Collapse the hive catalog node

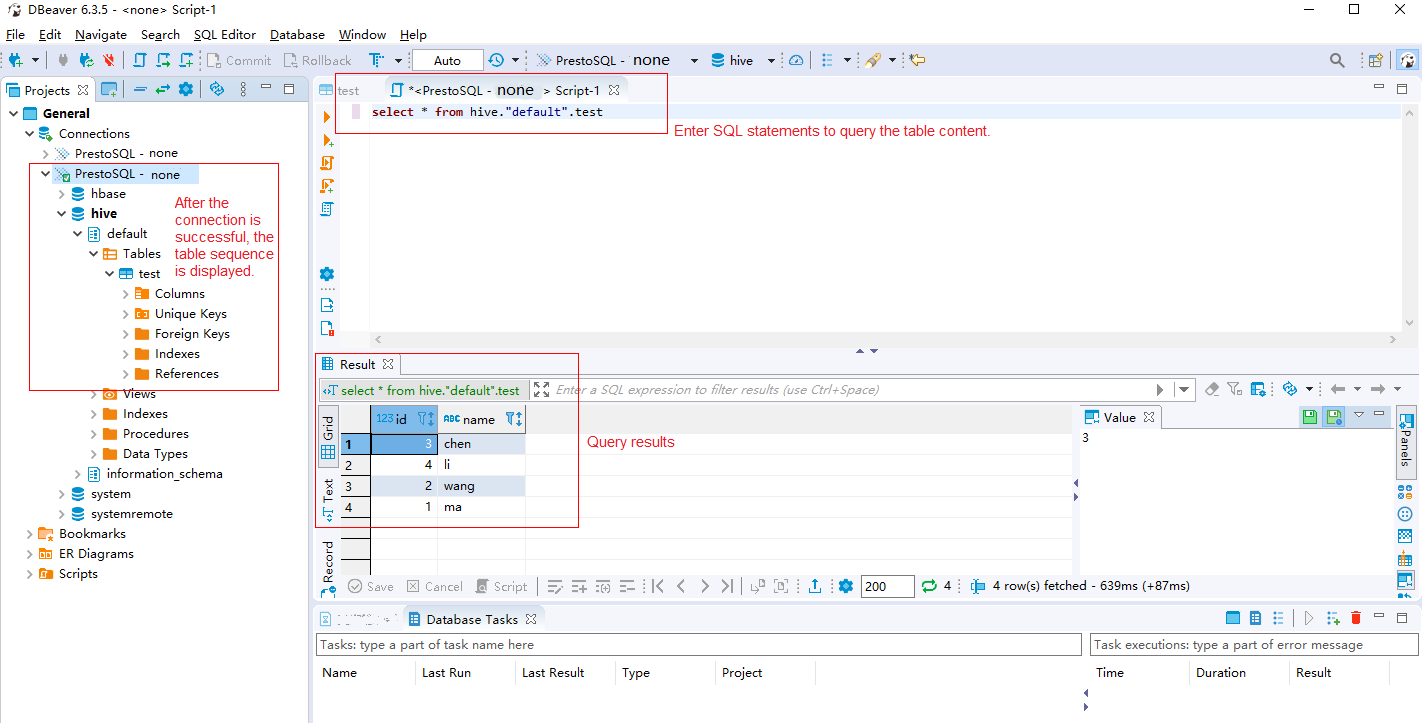click(62, 213)
